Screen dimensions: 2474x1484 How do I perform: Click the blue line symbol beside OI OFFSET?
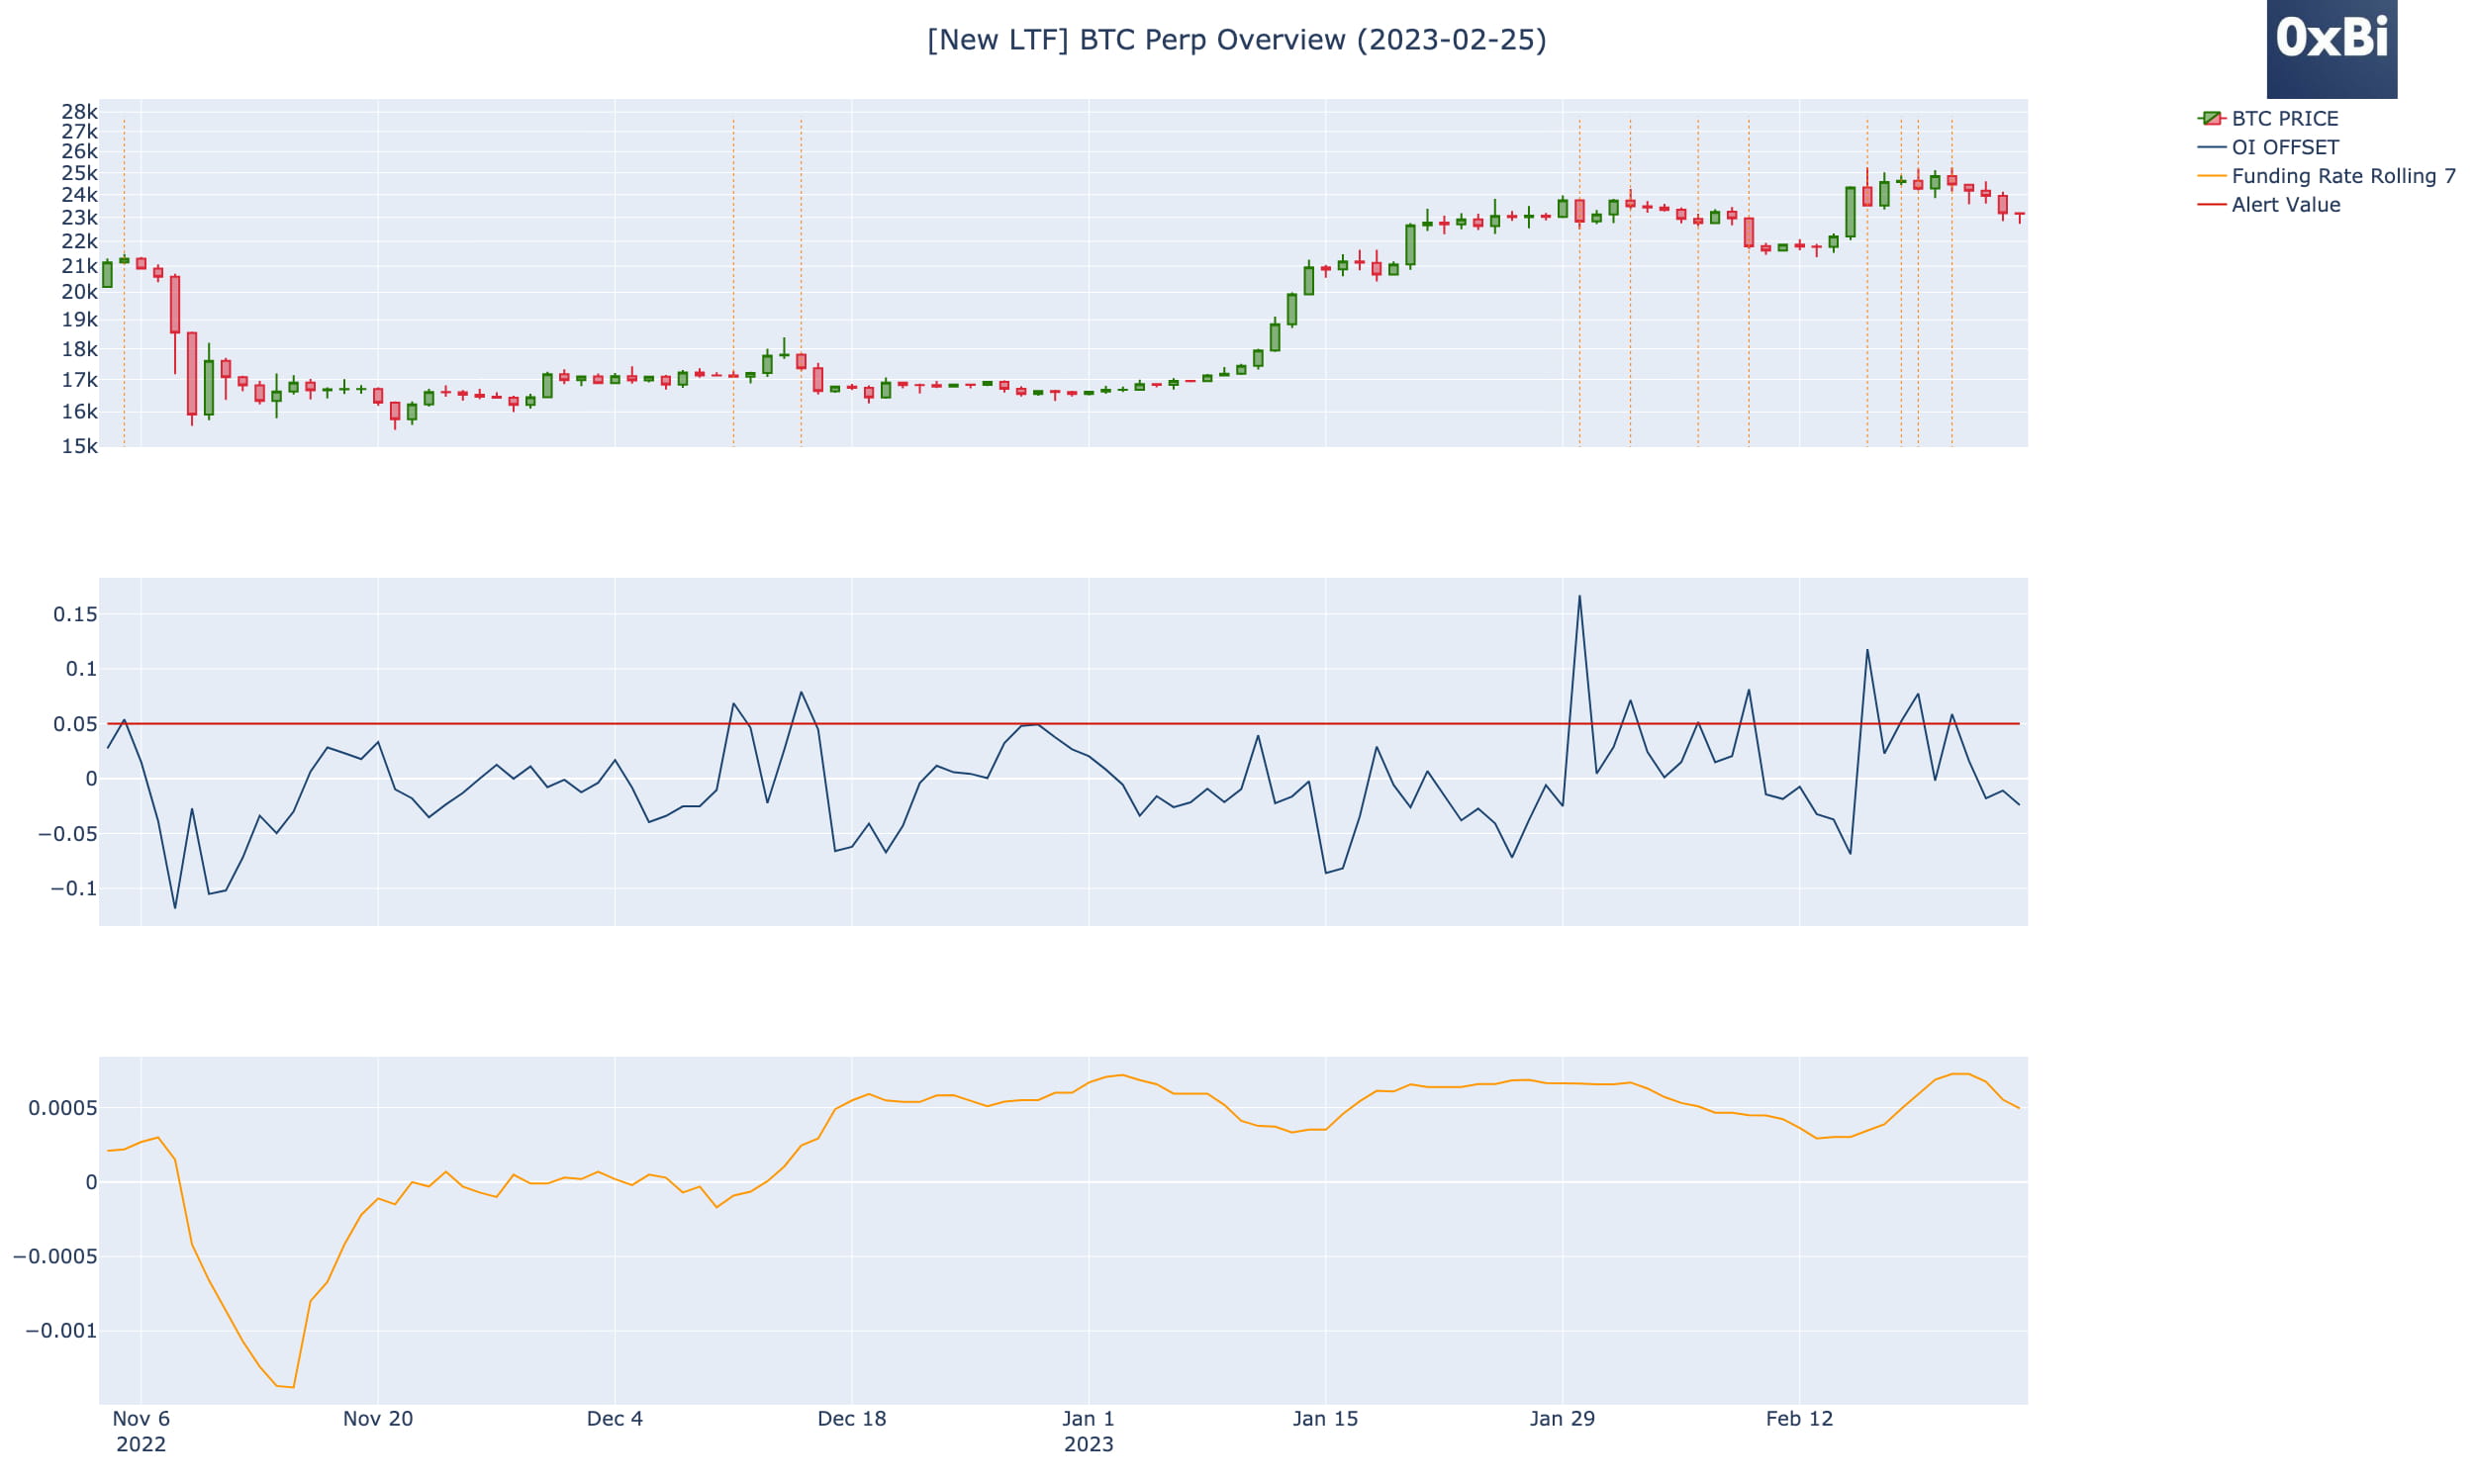coord(2210,147)
